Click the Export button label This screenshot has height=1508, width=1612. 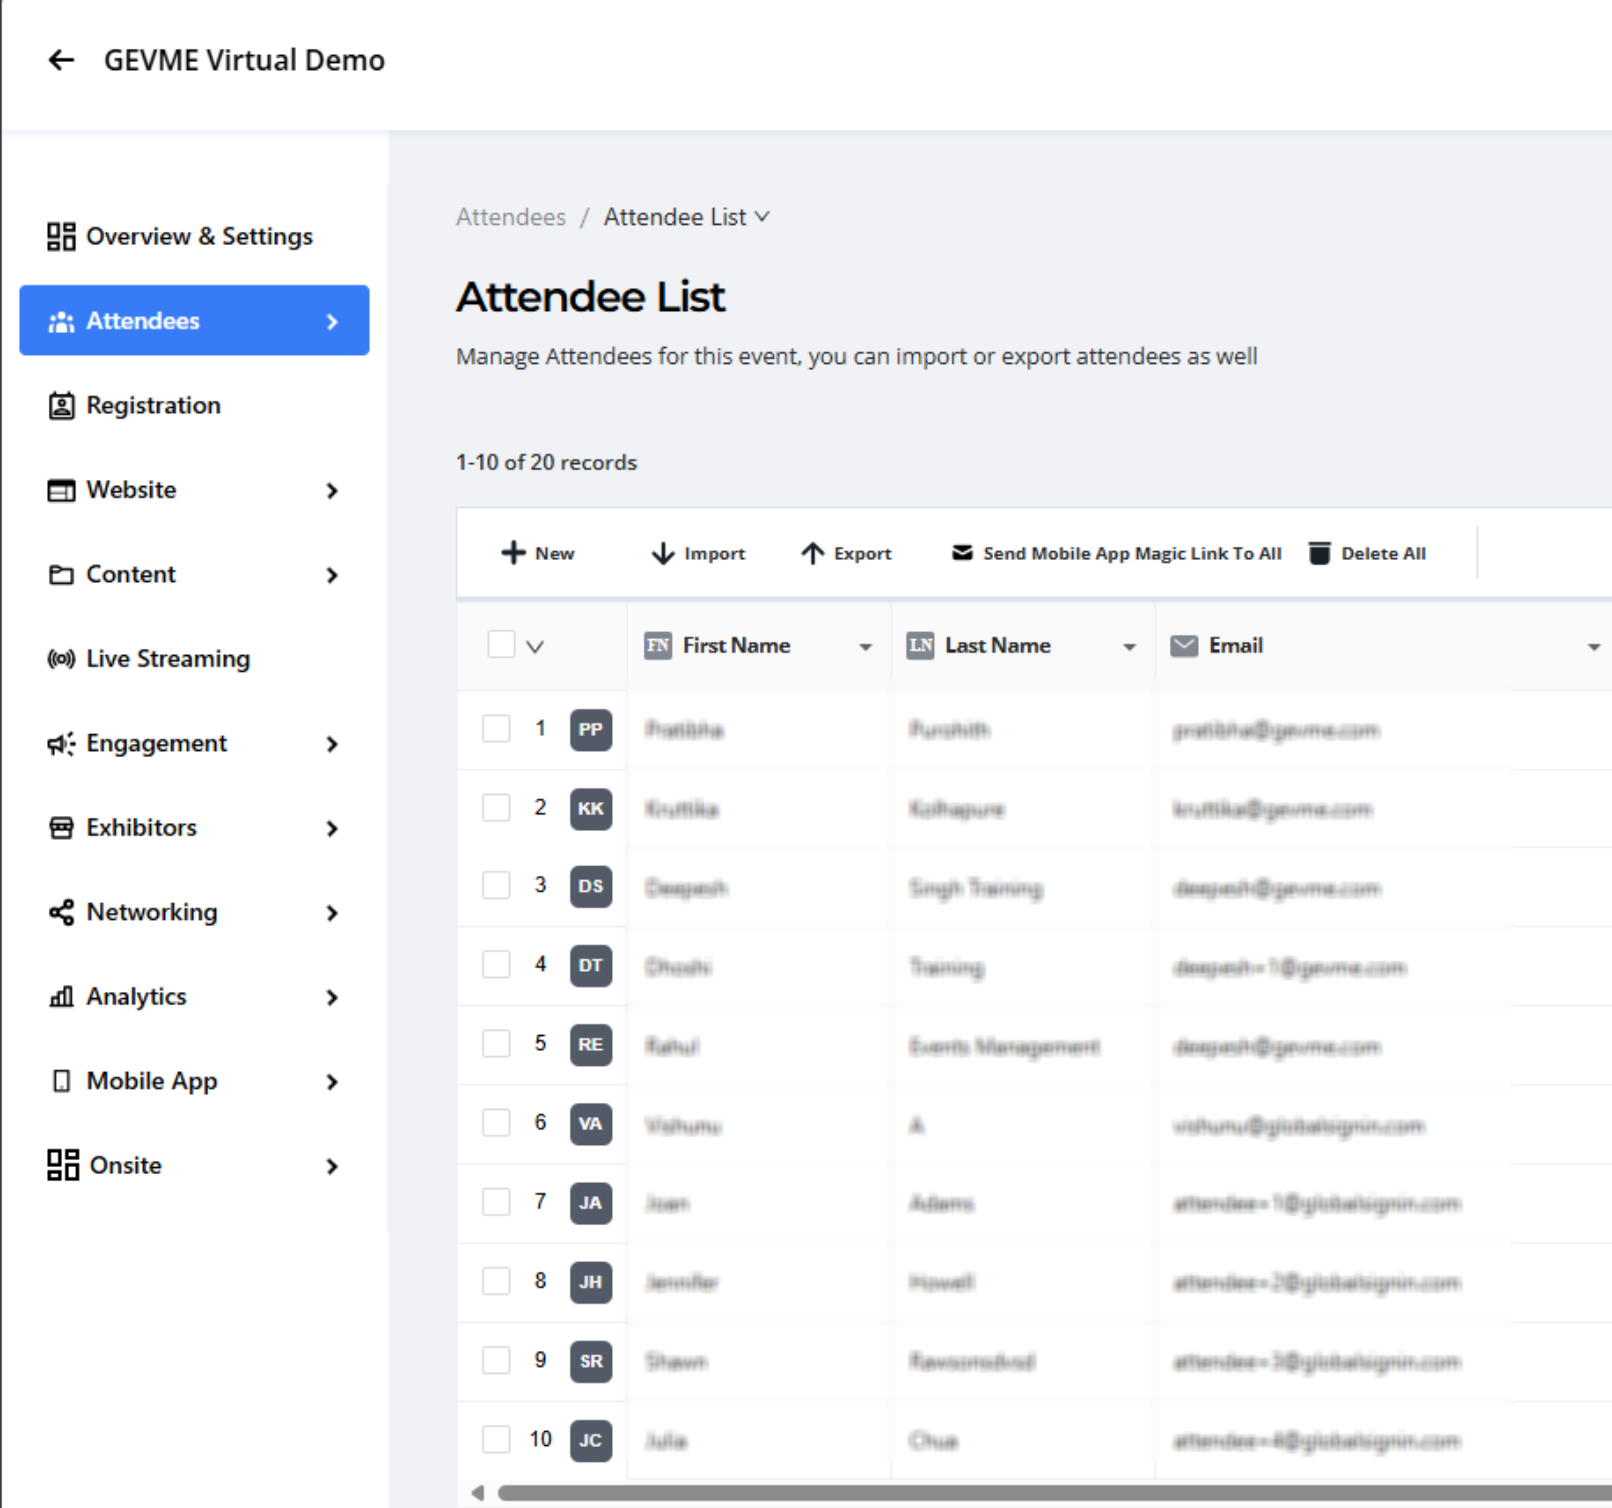click(863, 554)
